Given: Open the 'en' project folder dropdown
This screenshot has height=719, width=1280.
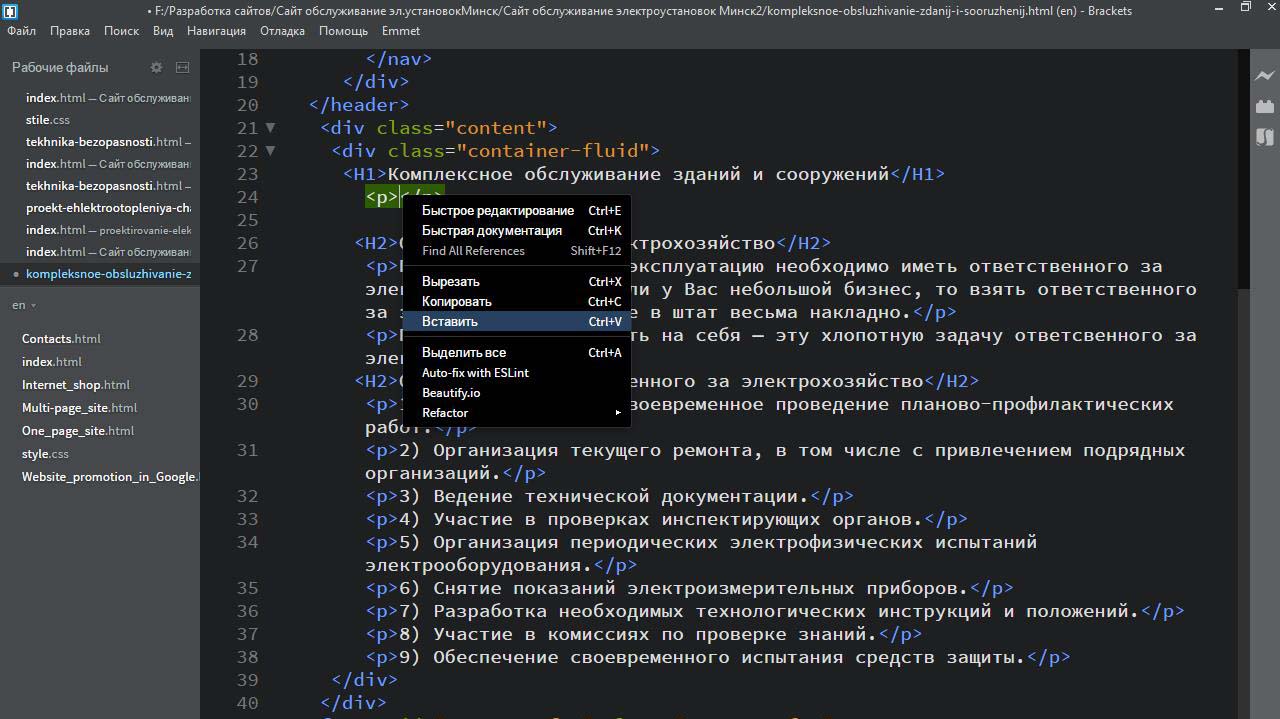Looking at the screenshot, I should pyautogui.click(x=24, y=305).
